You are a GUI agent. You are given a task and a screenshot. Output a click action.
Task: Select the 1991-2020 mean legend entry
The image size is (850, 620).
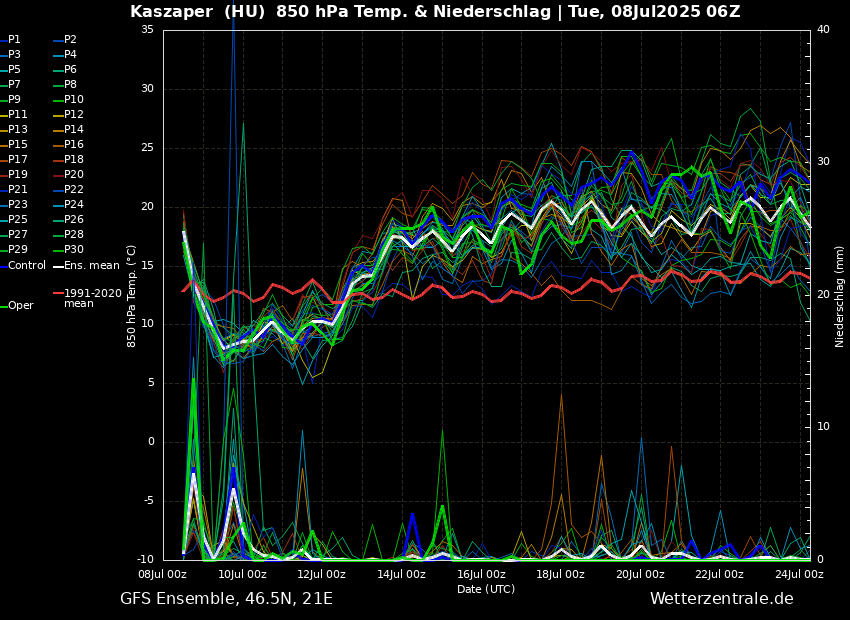pos(92,298)
